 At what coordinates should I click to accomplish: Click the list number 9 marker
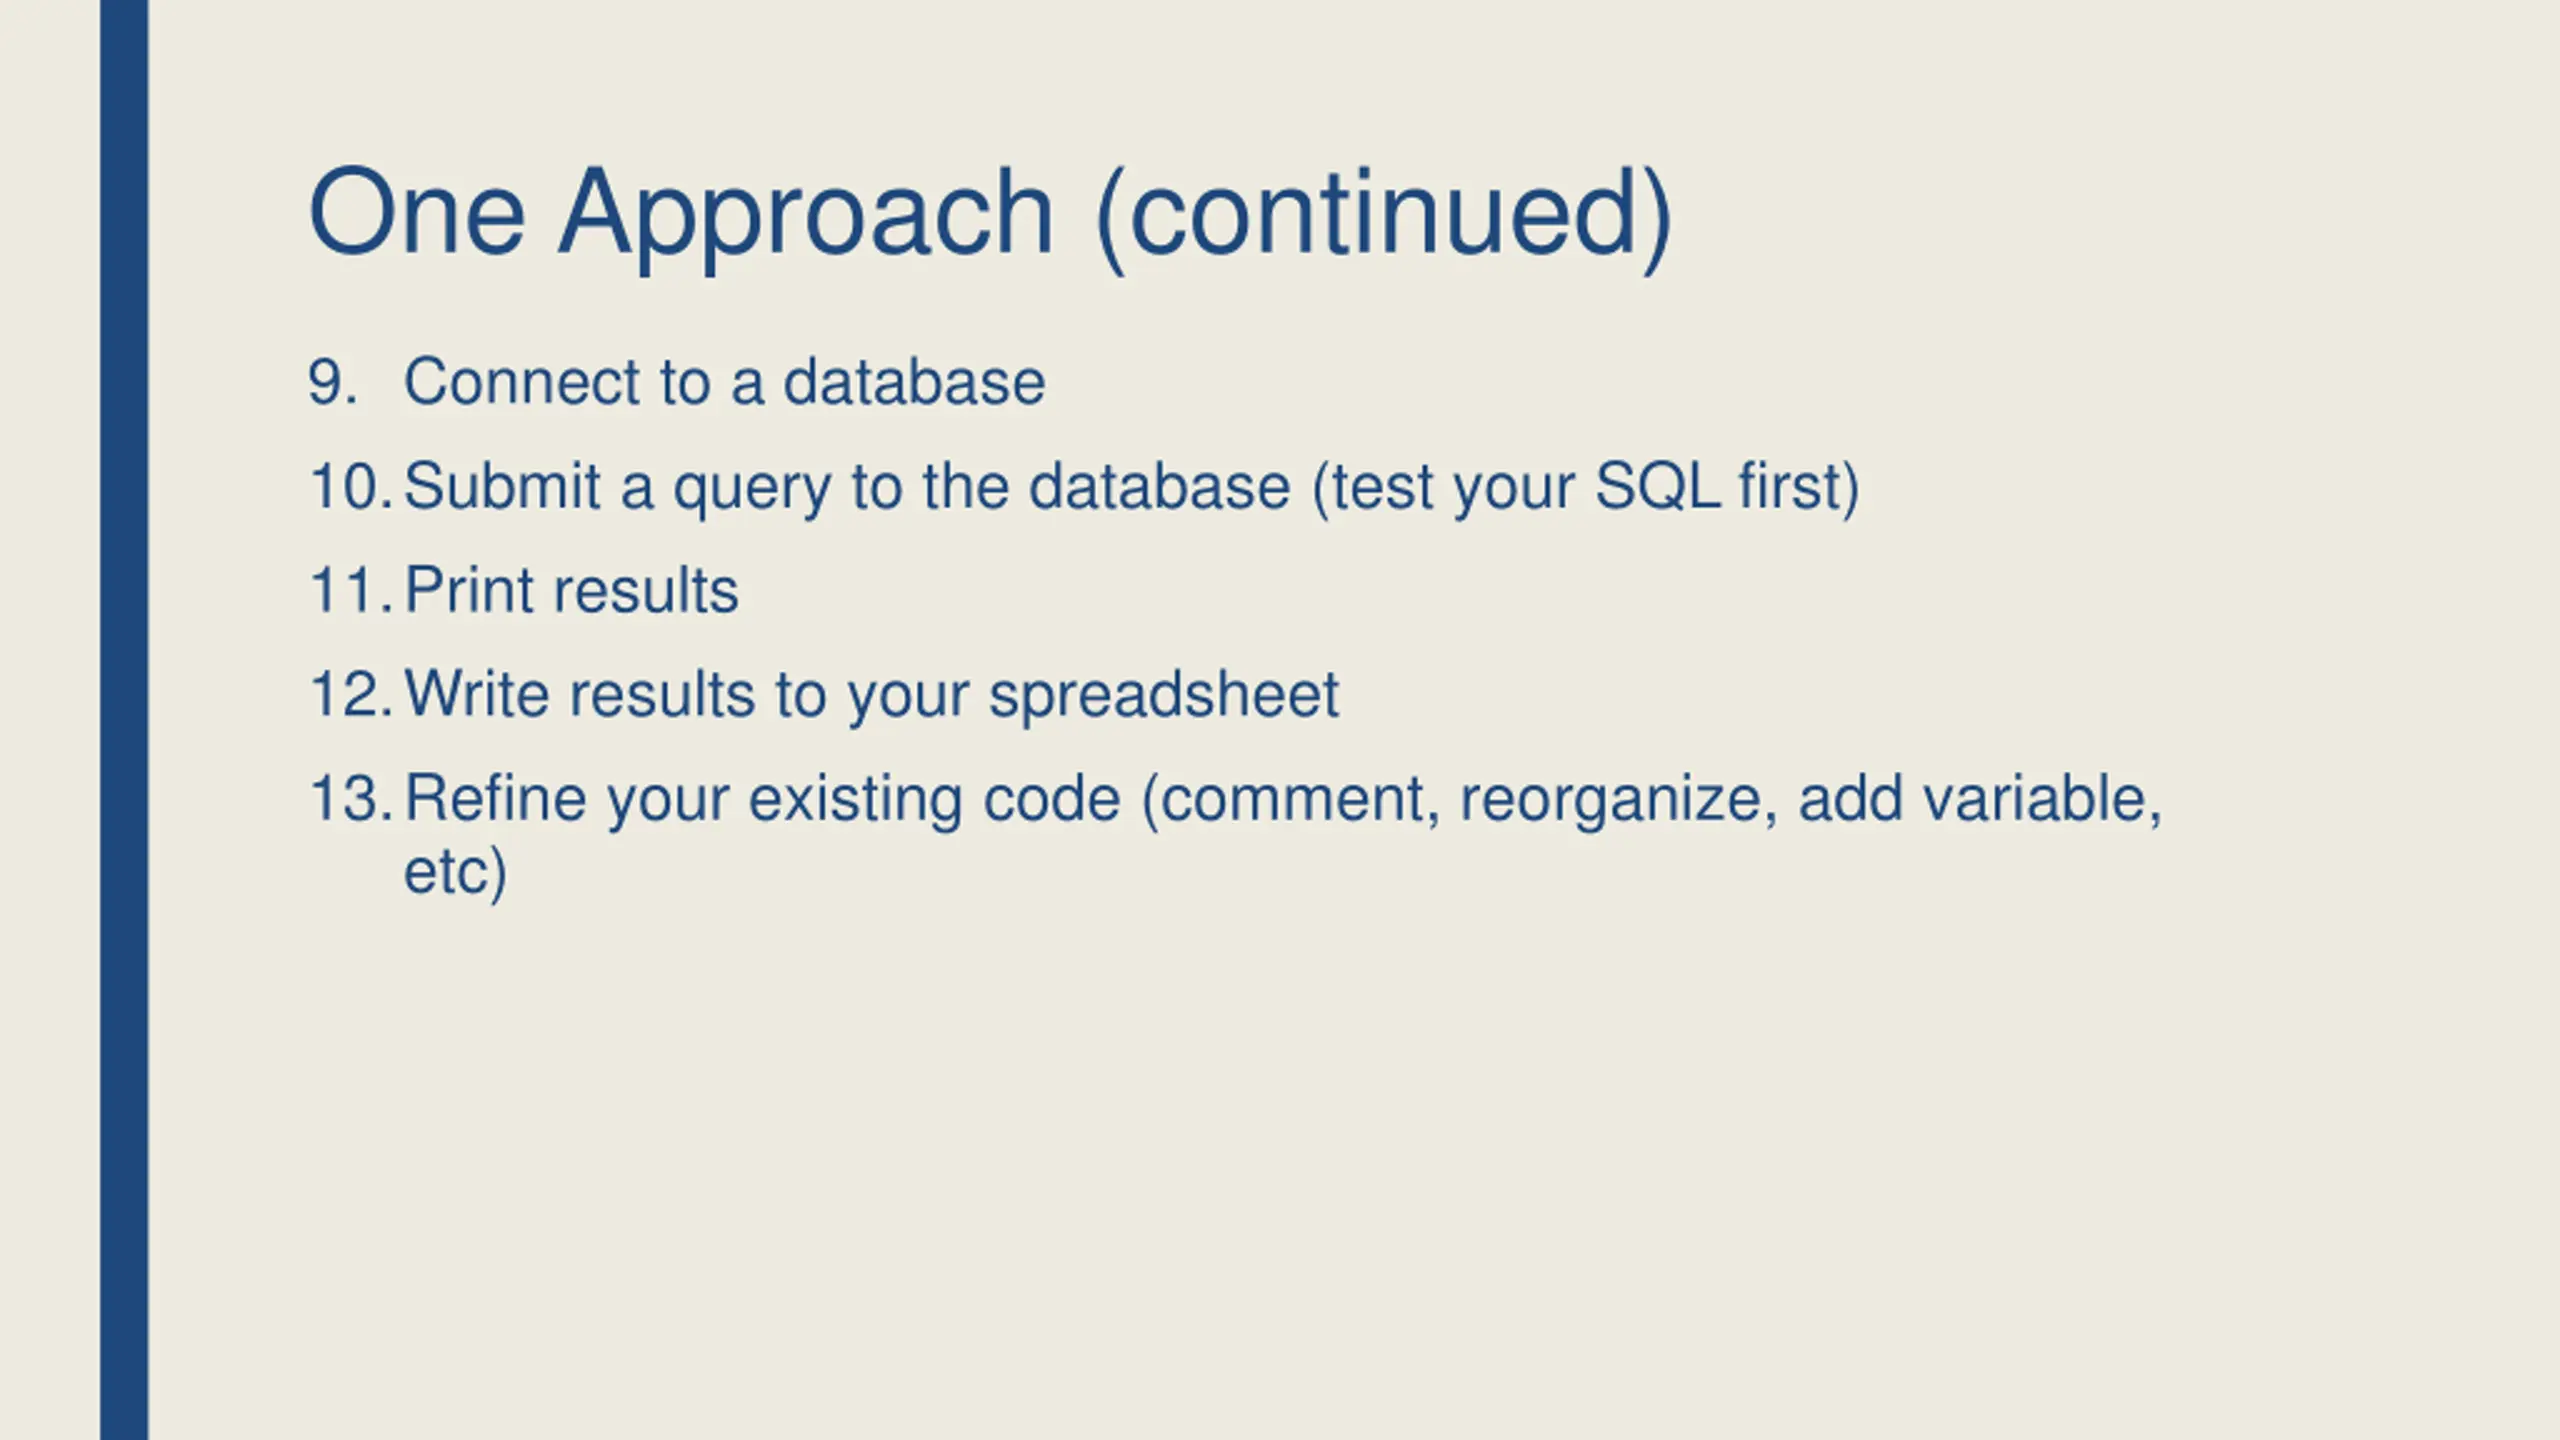[333, 383]
